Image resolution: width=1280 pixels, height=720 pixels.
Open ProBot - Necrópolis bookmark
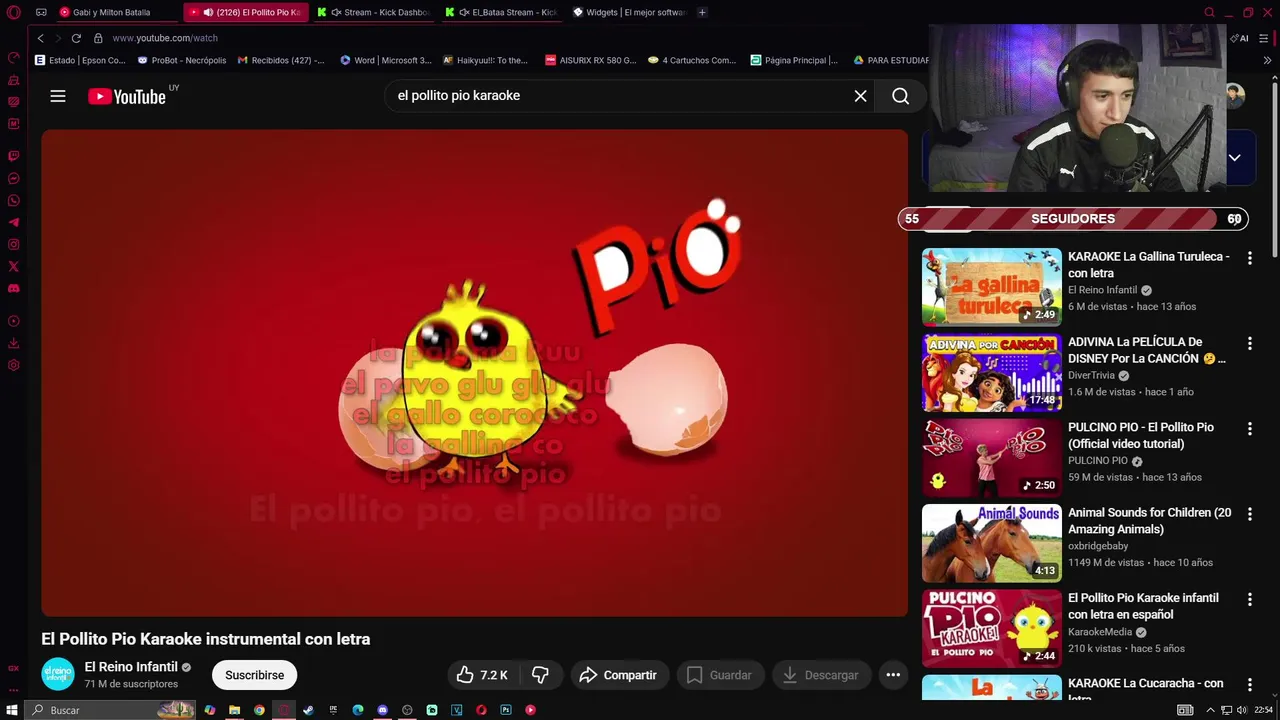(182, 60)
